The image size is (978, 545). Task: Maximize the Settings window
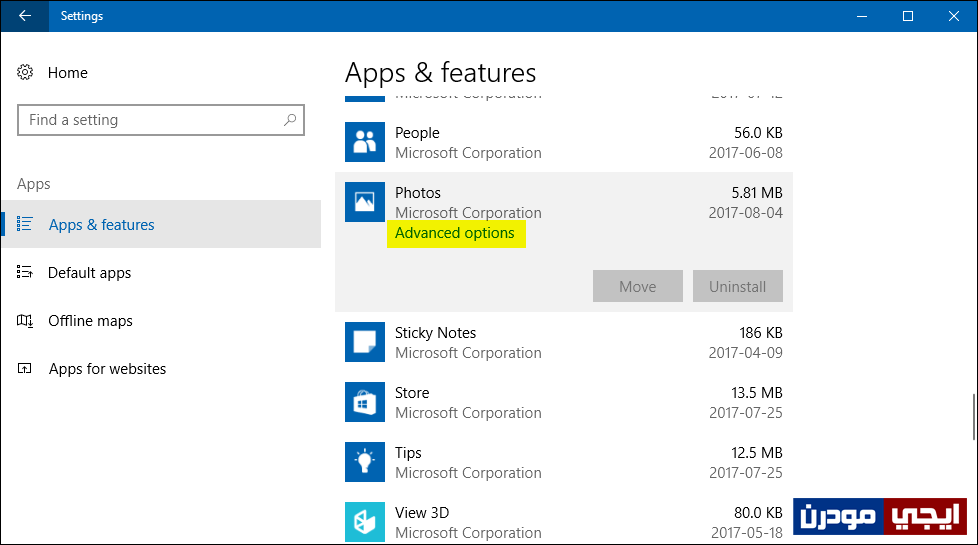[x=908, y=16]
